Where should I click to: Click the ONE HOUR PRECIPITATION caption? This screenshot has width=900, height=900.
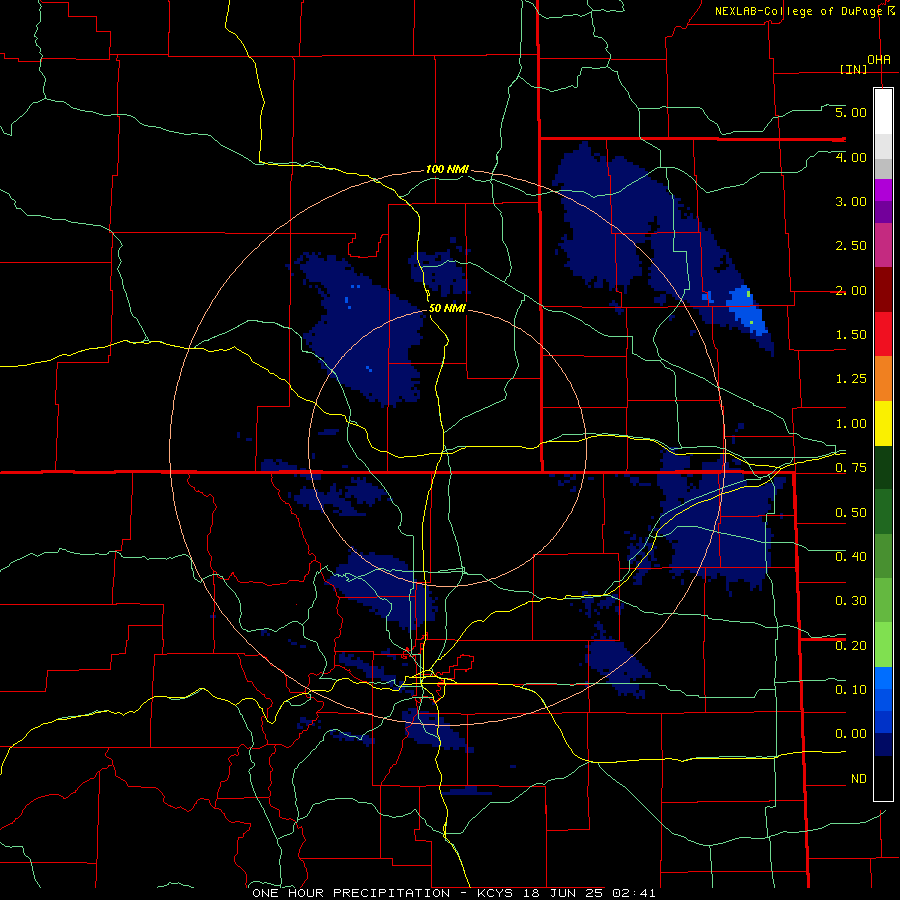click(351, 893)
